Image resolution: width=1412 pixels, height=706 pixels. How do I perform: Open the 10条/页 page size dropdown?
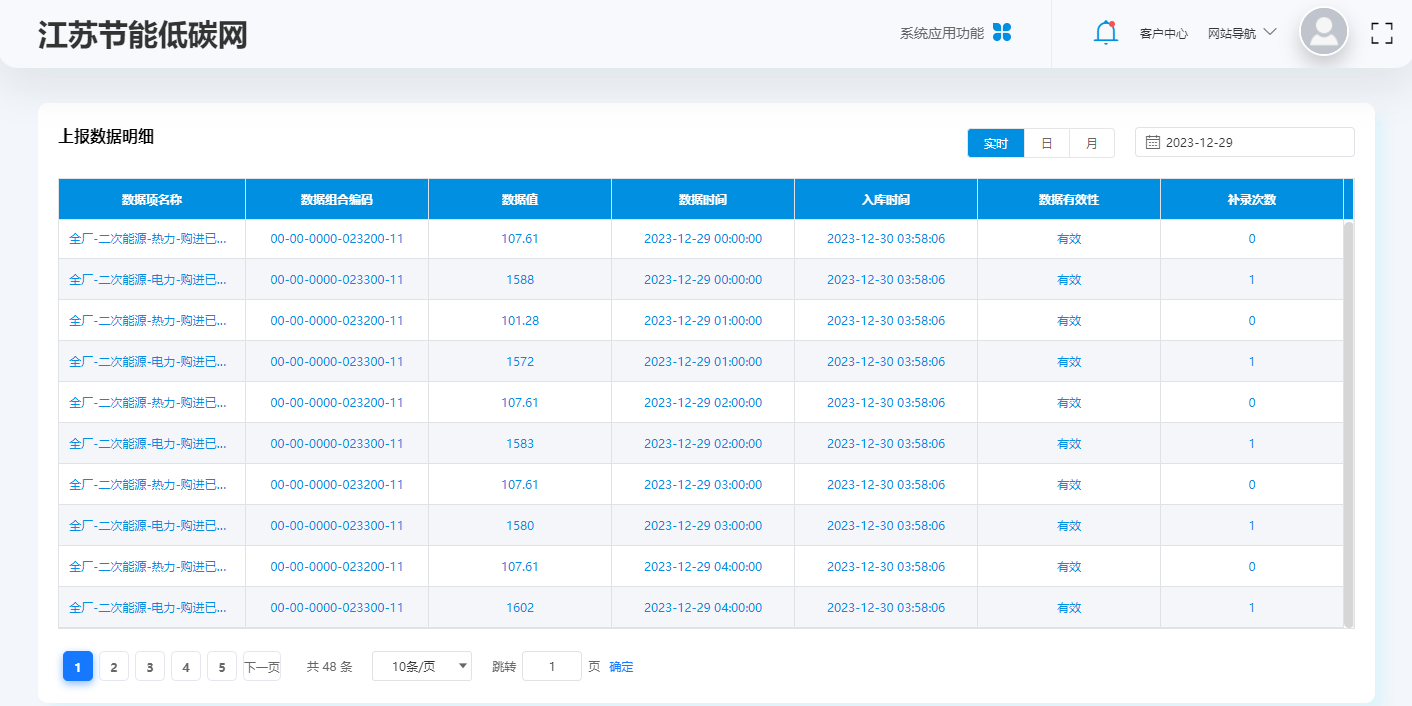(421, 665)
